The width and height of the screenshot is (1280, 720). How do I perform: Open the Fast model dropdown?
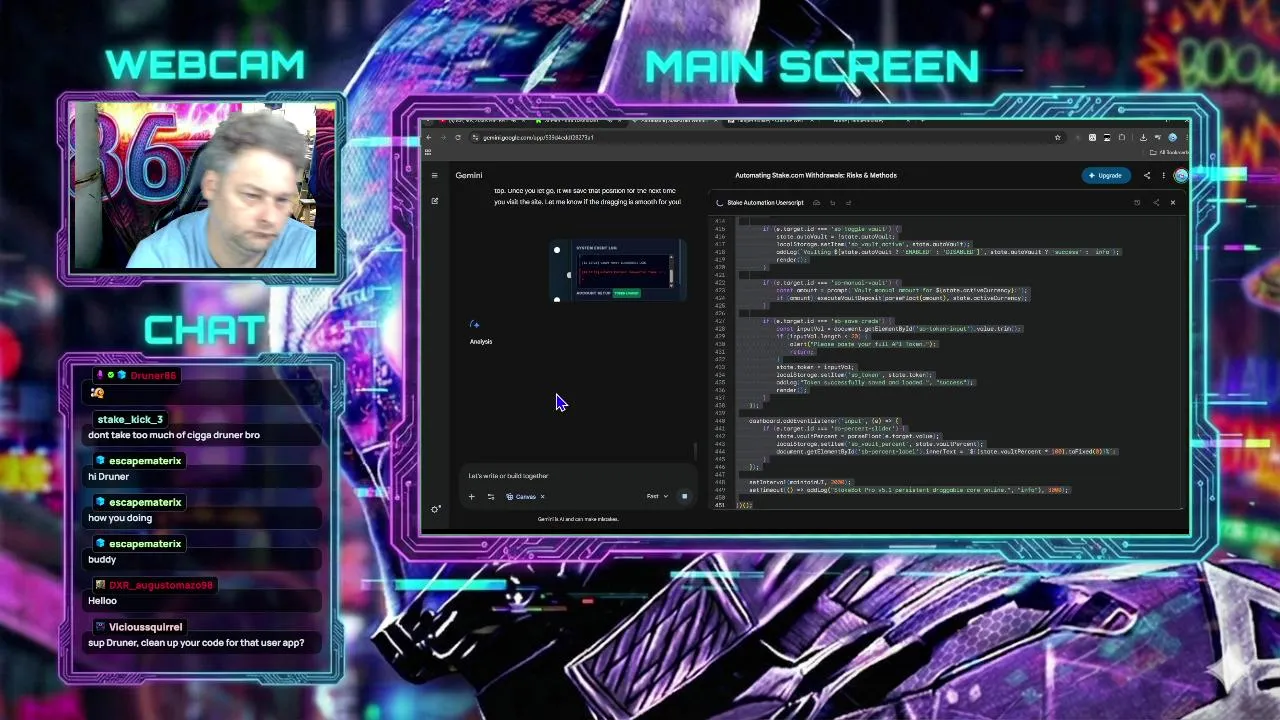657,496
